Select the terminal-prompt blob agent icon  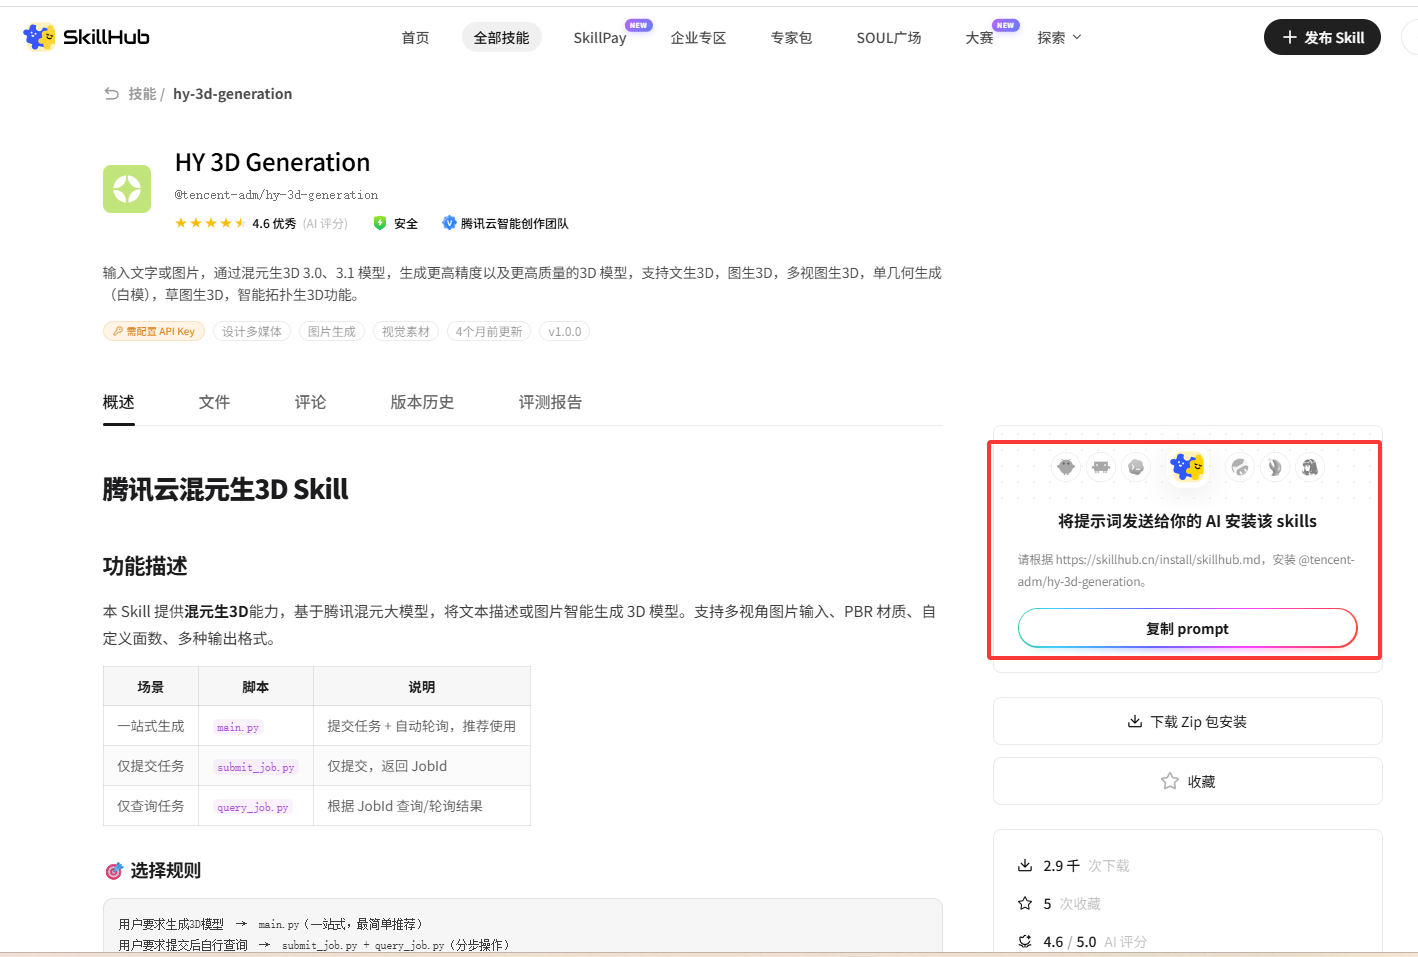click(x=1136, y=467)
